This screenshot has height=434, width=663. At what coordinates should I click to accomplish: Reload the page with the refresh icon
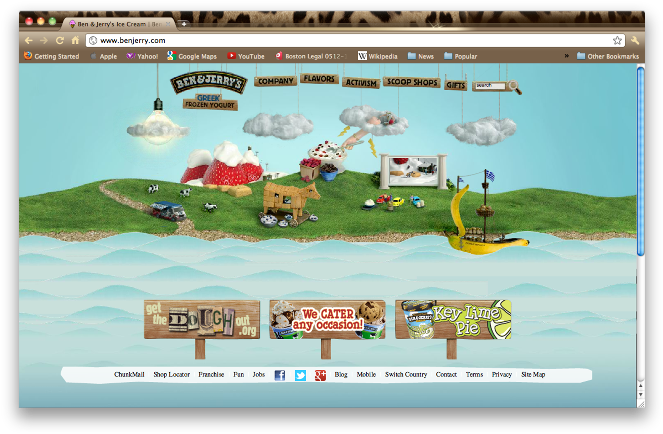[x=60, y=41]
